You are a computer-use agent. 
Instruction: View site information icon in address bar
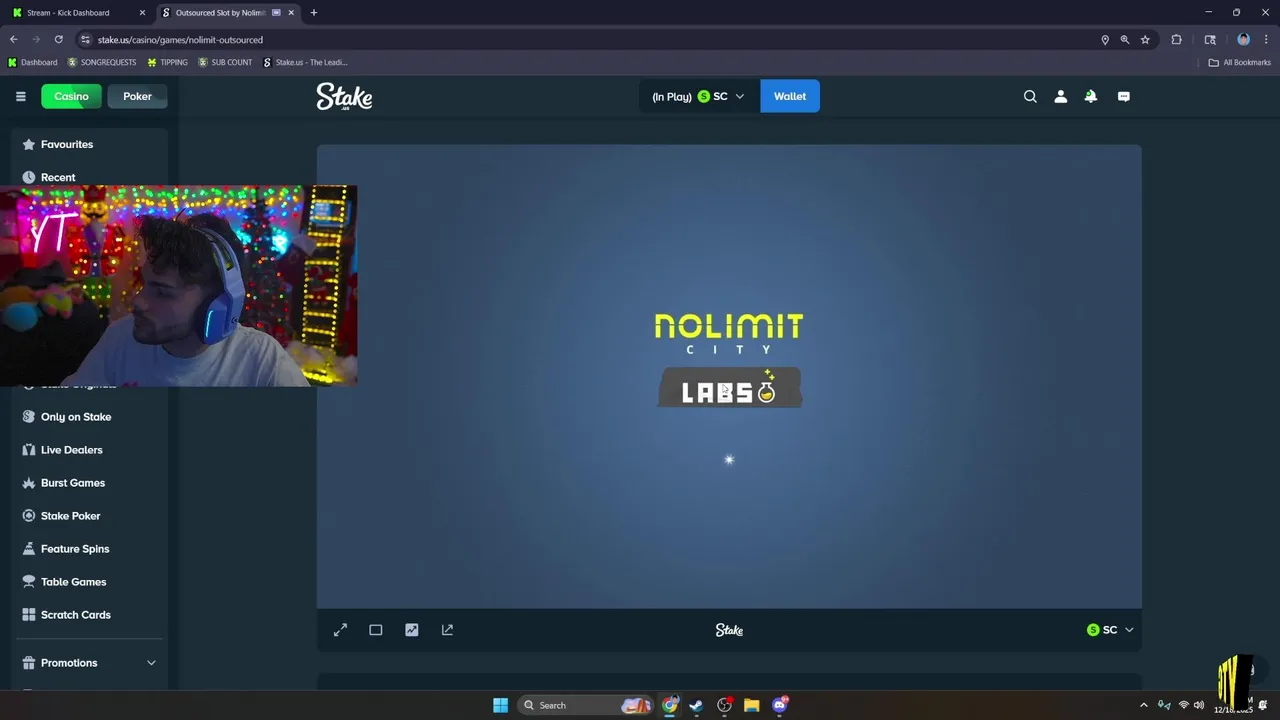coord(86,40)
